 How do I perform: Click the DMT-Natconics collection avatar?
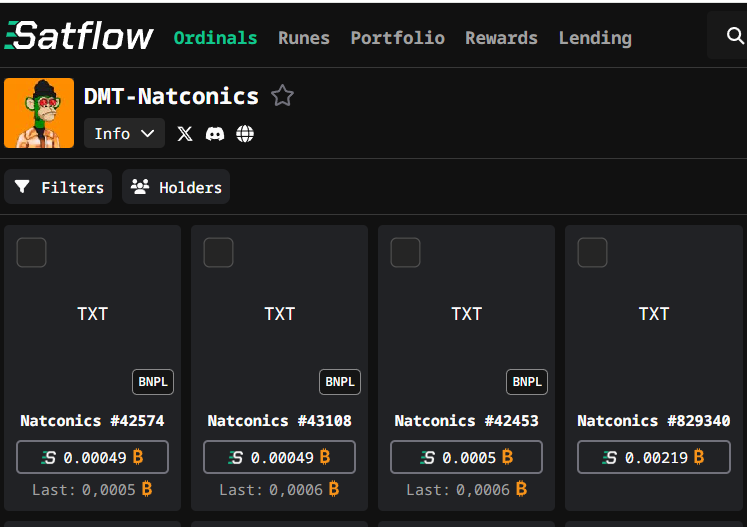pyautogui.click(x=39, y=113)
